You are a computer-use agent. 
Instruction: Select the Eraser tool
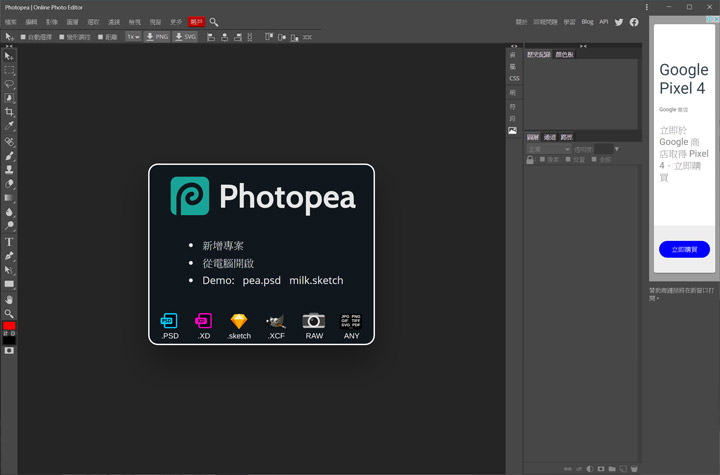coord(9,184)
